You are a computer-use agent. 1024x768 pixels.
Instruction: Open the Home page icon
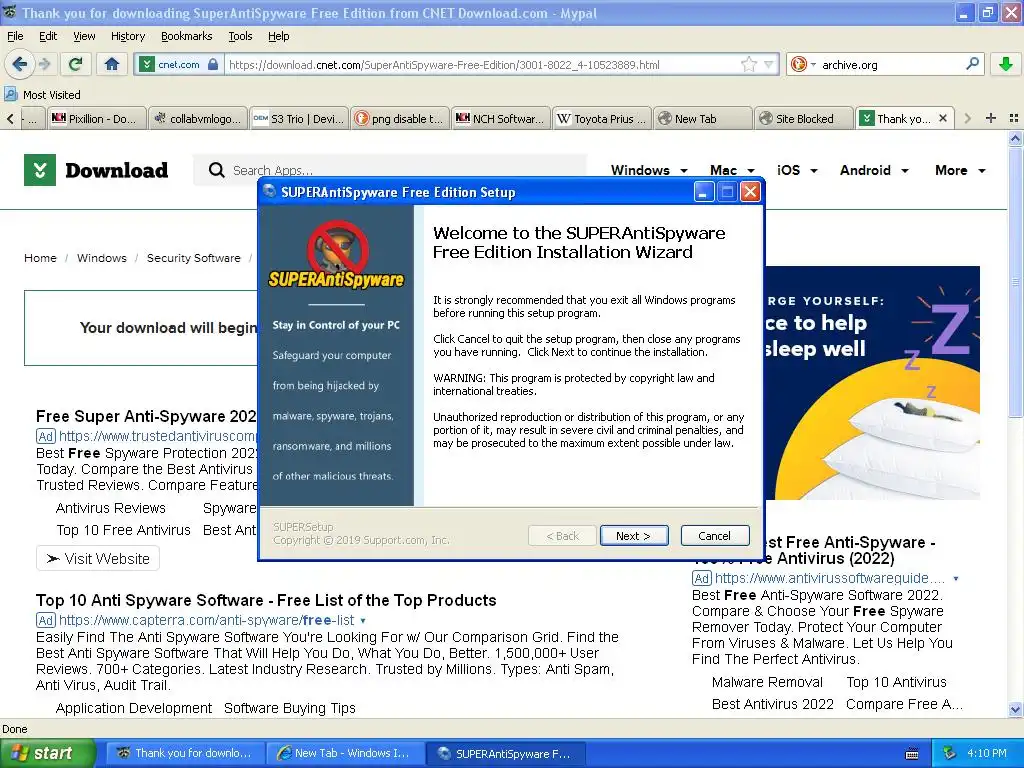point(112,64)
